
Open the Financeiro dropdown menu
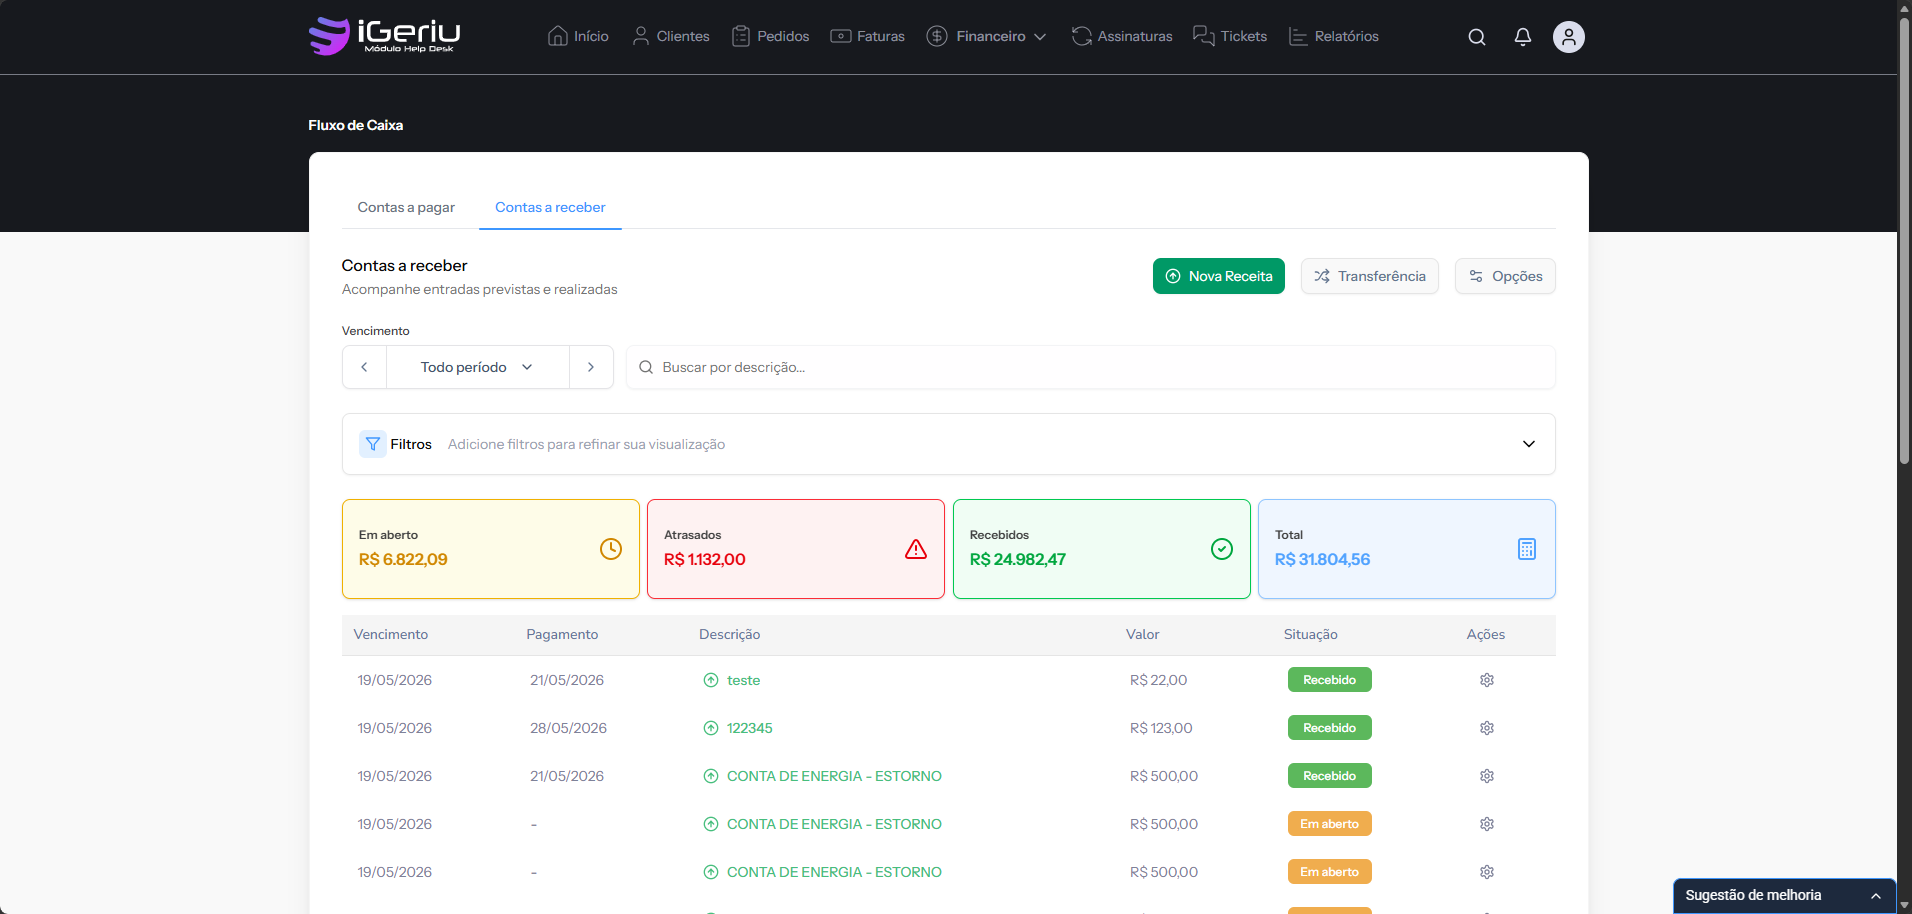(986, 36)
